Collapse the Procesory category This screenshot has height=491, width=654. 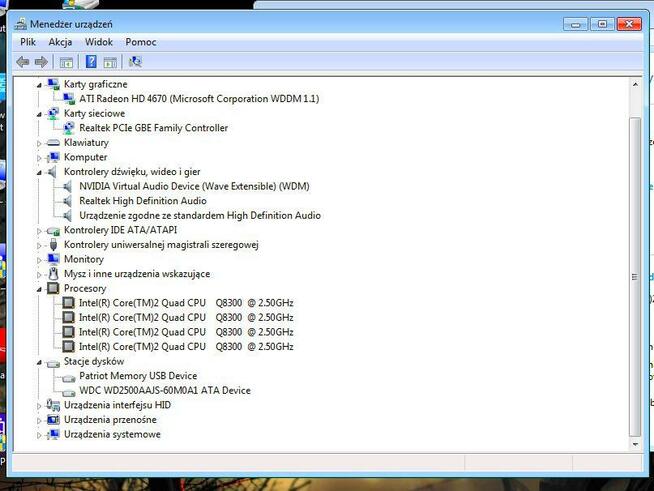[x=39, y=290]
